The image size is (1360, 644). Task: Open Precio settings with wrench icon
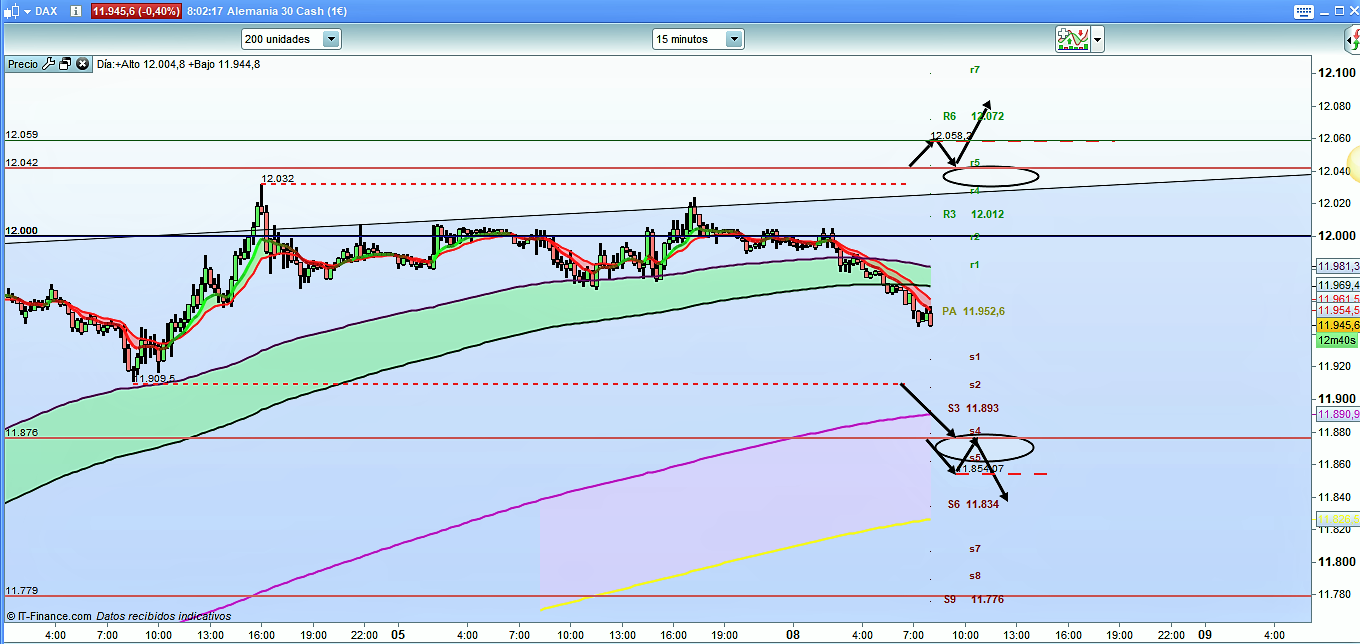[x=48, y=64]
